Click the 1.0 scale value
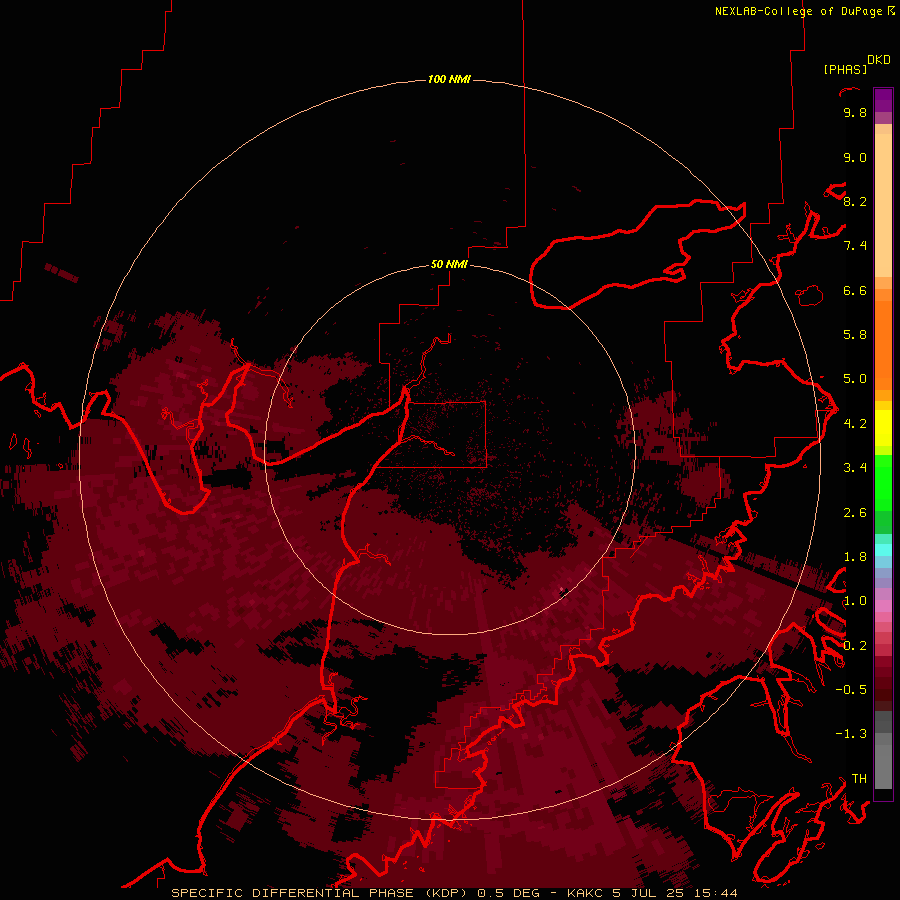The image size is (900, 900). point(855,601)
